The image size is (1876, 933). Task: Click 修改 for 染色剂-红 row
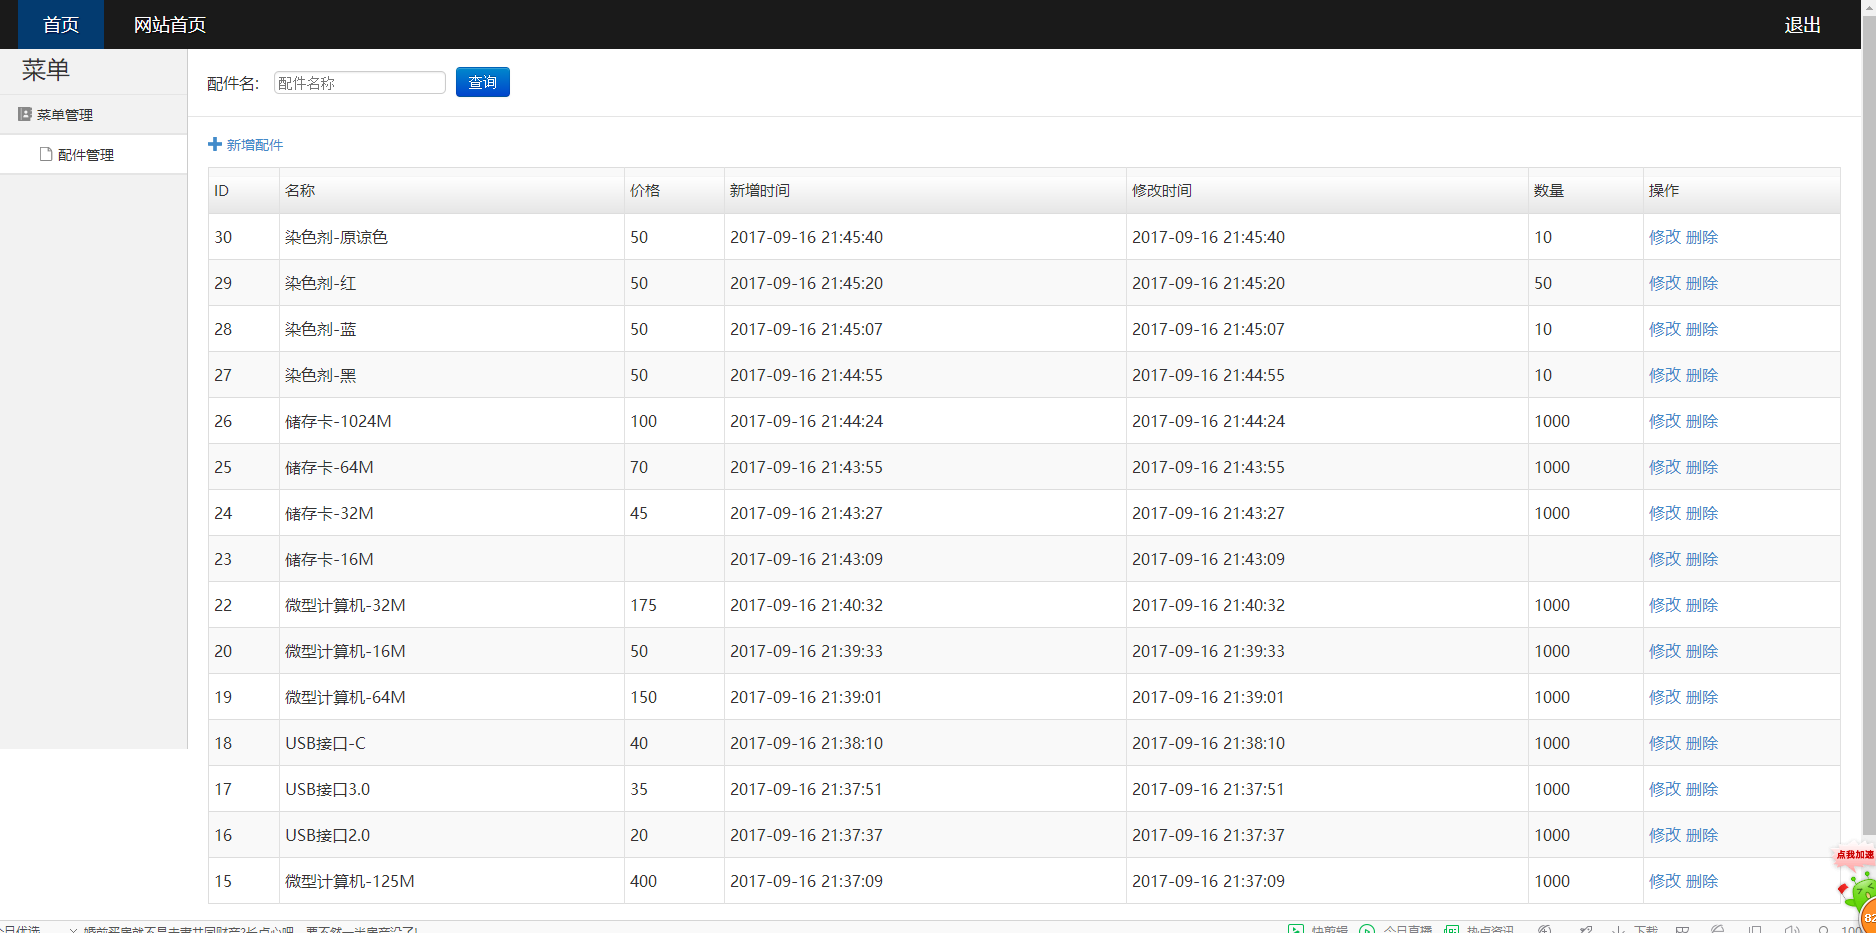point(1665,283)
